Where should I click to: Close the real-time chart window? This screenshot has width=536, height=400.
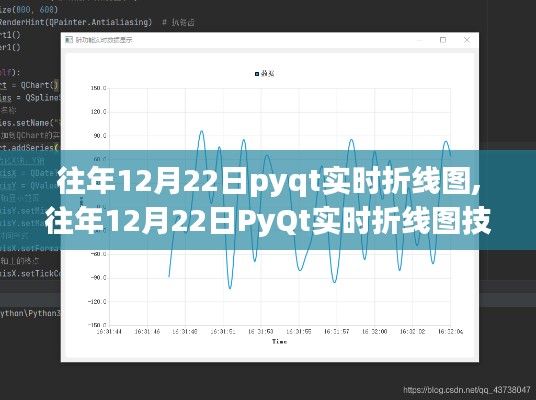467,40
